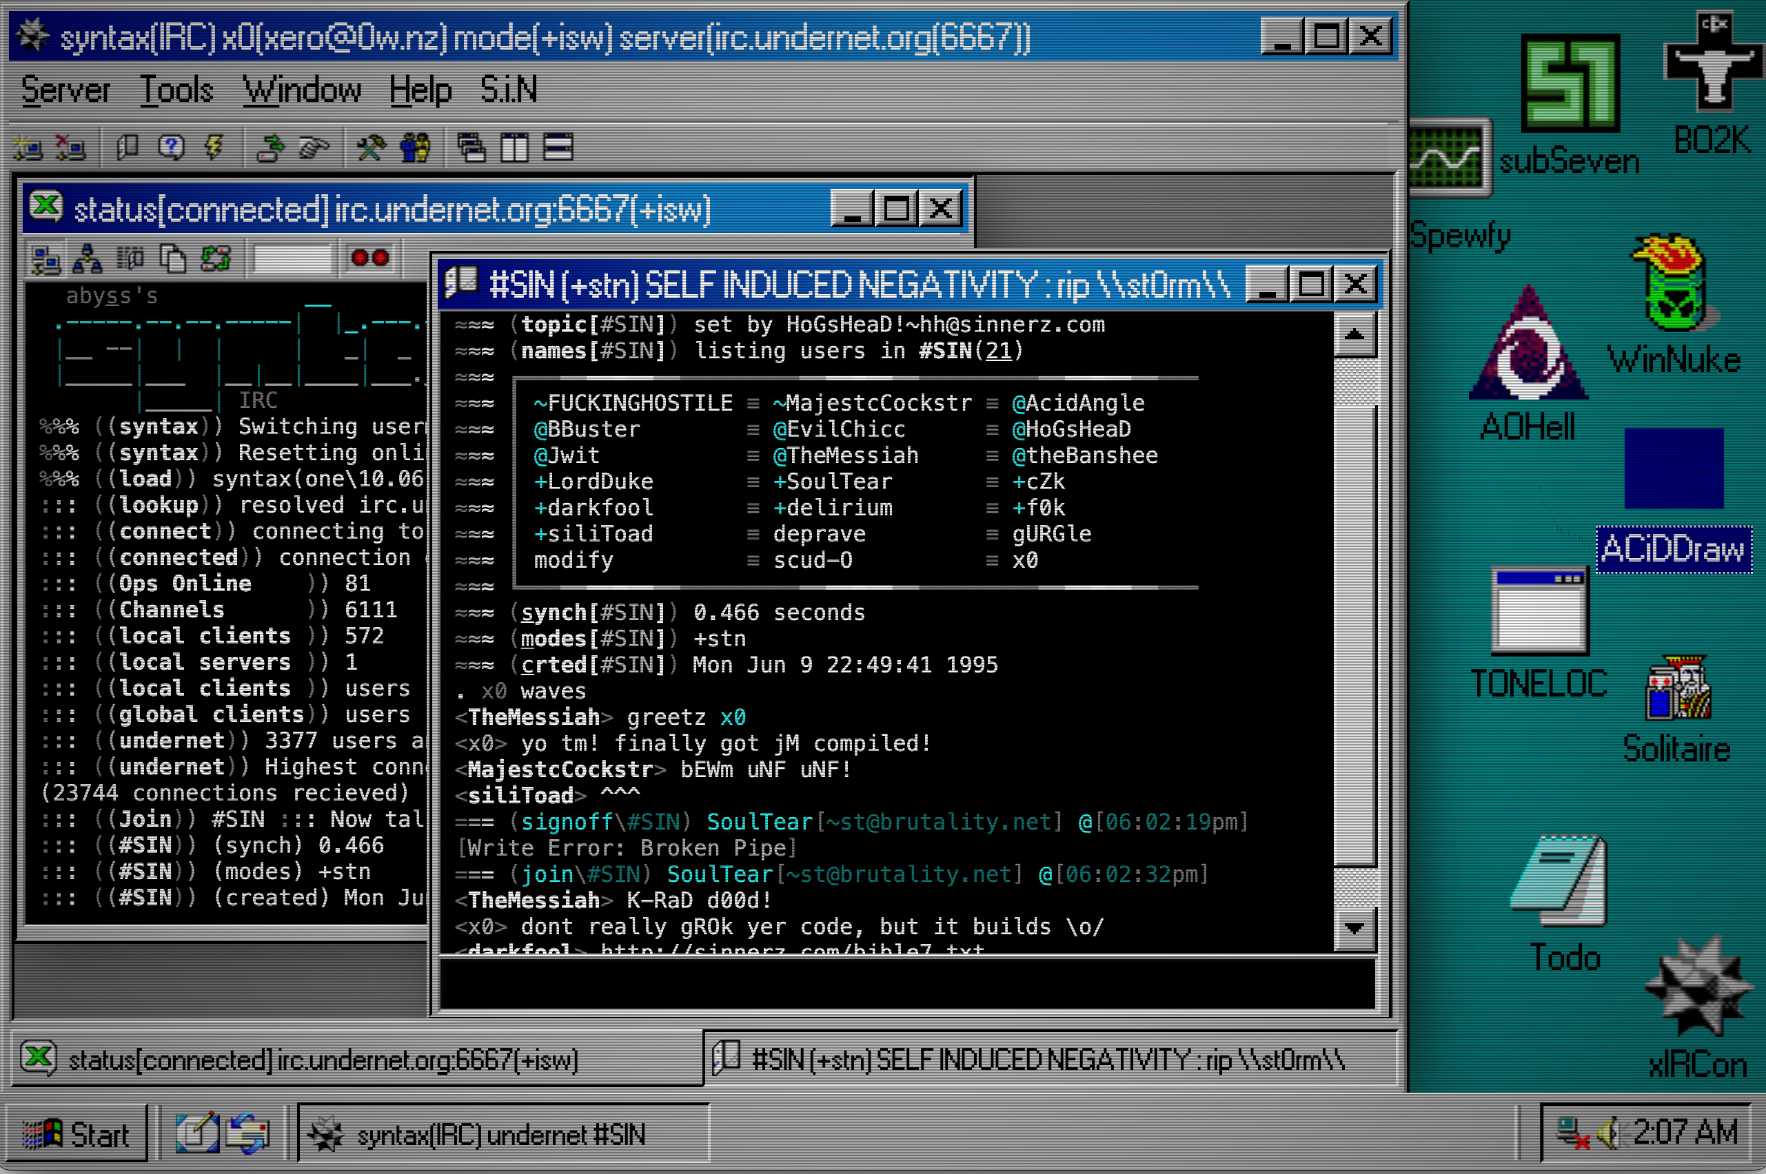
Task: Click the copy pages icon in status toolbar
Action: coord(174,259)
